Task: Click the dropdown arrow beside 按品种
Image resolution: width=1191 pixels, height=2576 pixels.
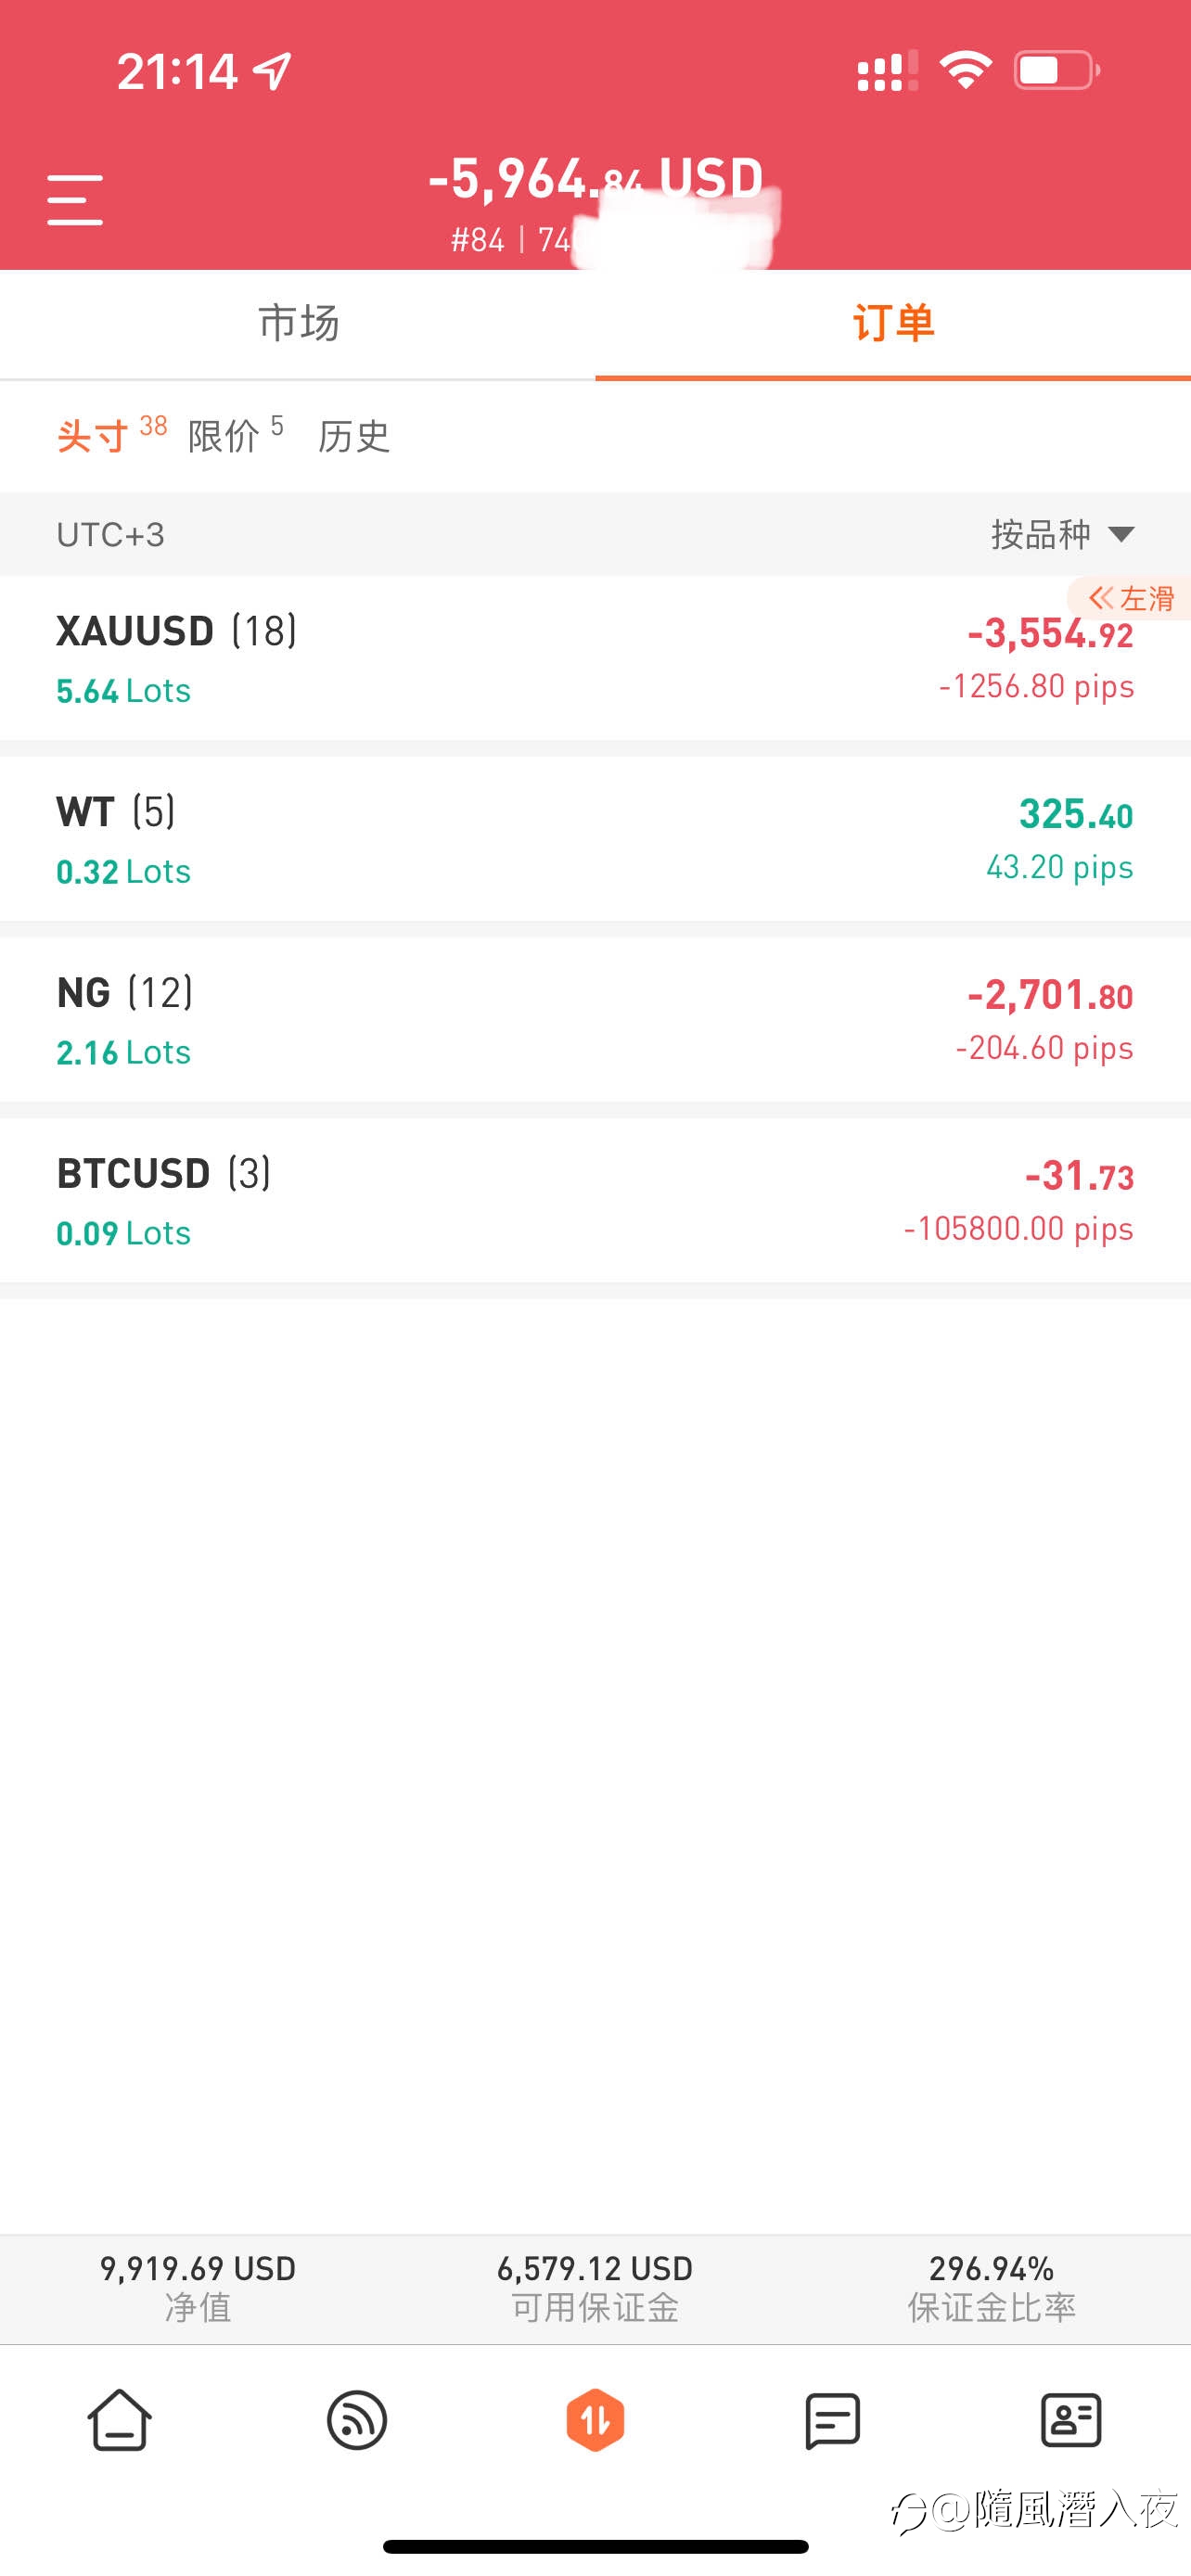Action: tap(1122, 534)
